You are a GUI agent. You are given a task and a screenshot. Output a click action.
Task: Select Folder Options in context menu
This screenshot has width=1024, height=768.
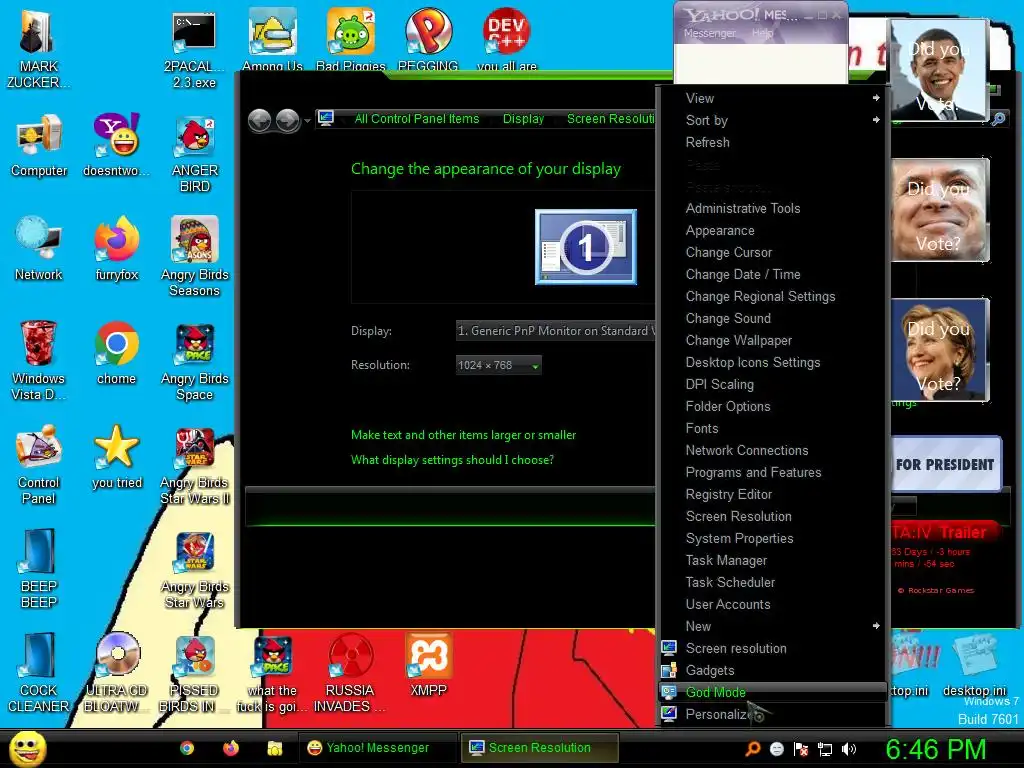[x=773, y=406]
